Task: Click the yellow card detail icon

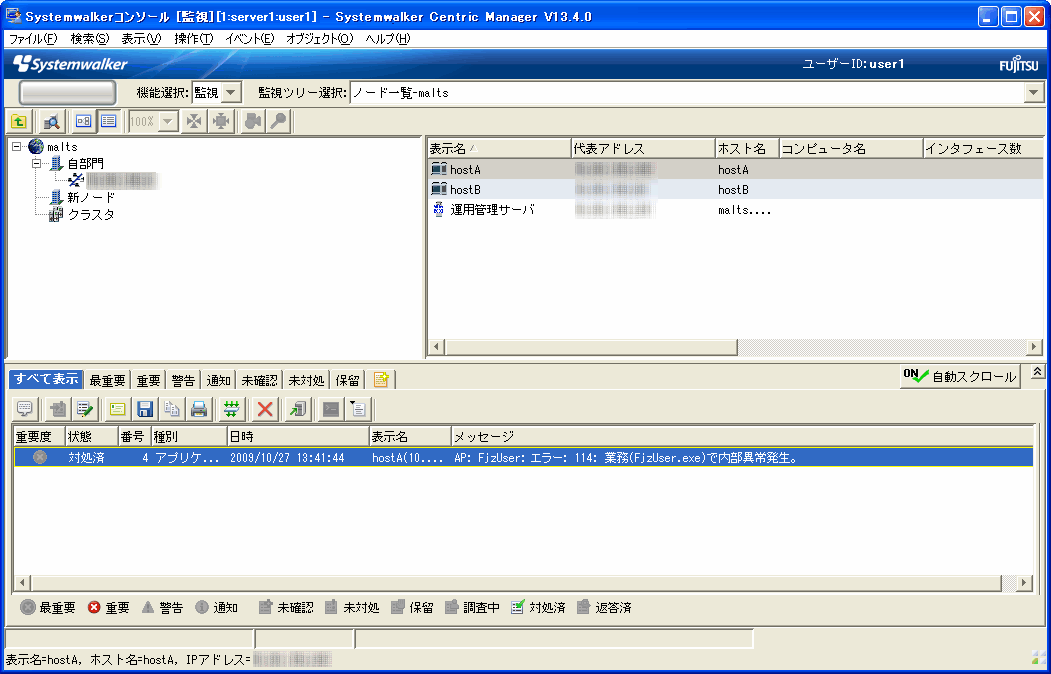Action: 117,409
